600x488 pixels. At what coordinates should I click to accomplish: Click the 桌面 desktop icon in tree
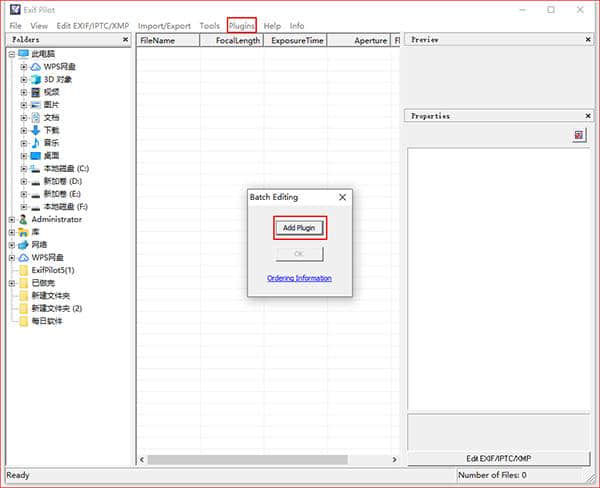click(x=36, y=156)
